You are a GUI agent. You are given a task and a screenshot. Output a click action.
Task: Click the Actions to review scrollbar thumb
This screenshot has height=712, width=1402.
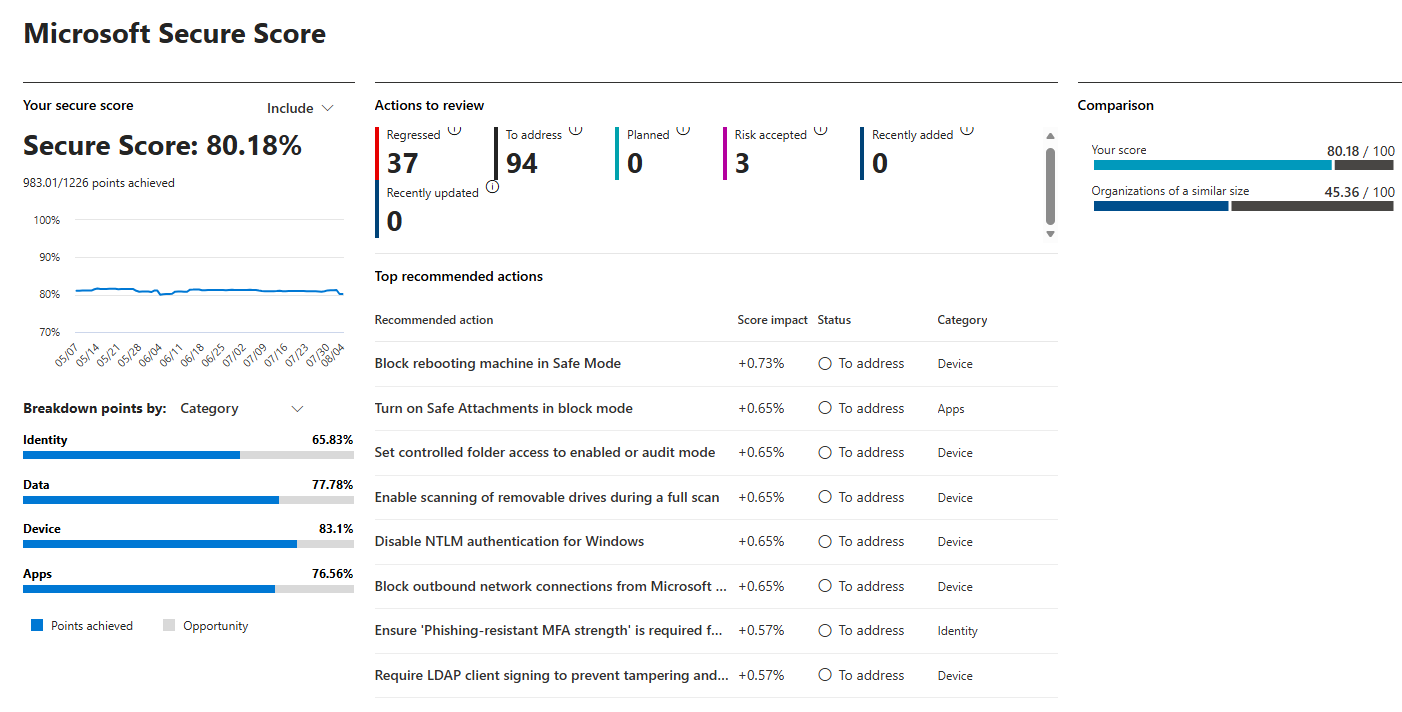[x=1050, y=186]
